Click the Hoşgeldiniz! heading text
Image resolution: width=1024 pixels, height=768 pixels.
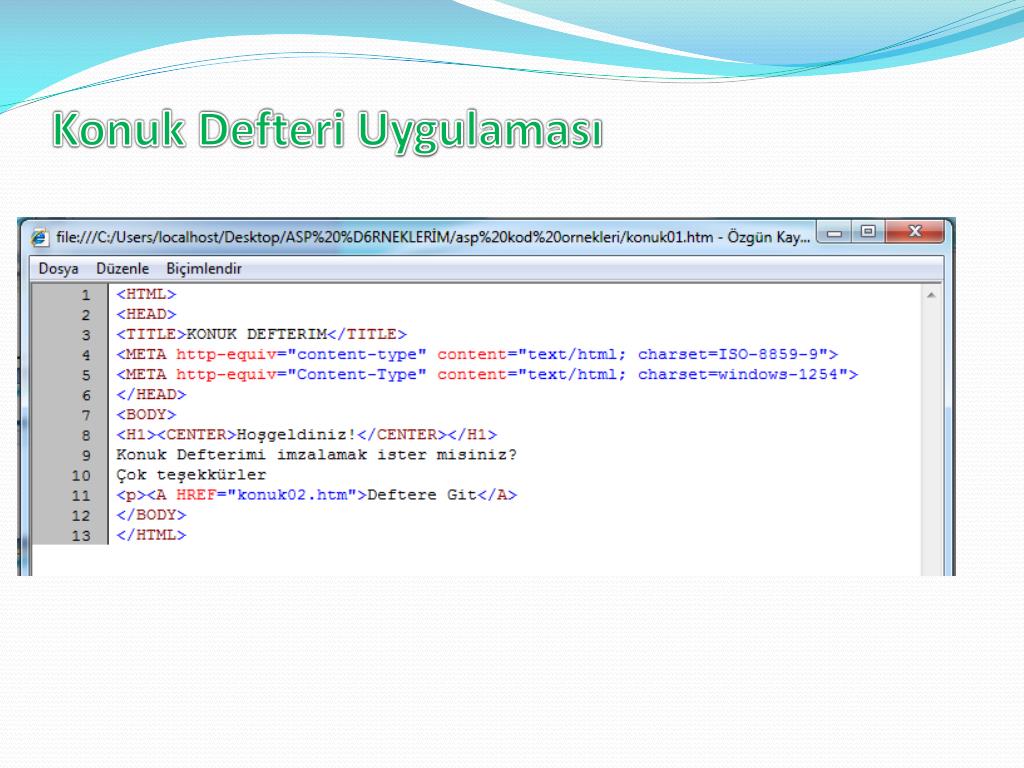click(296, 435)
